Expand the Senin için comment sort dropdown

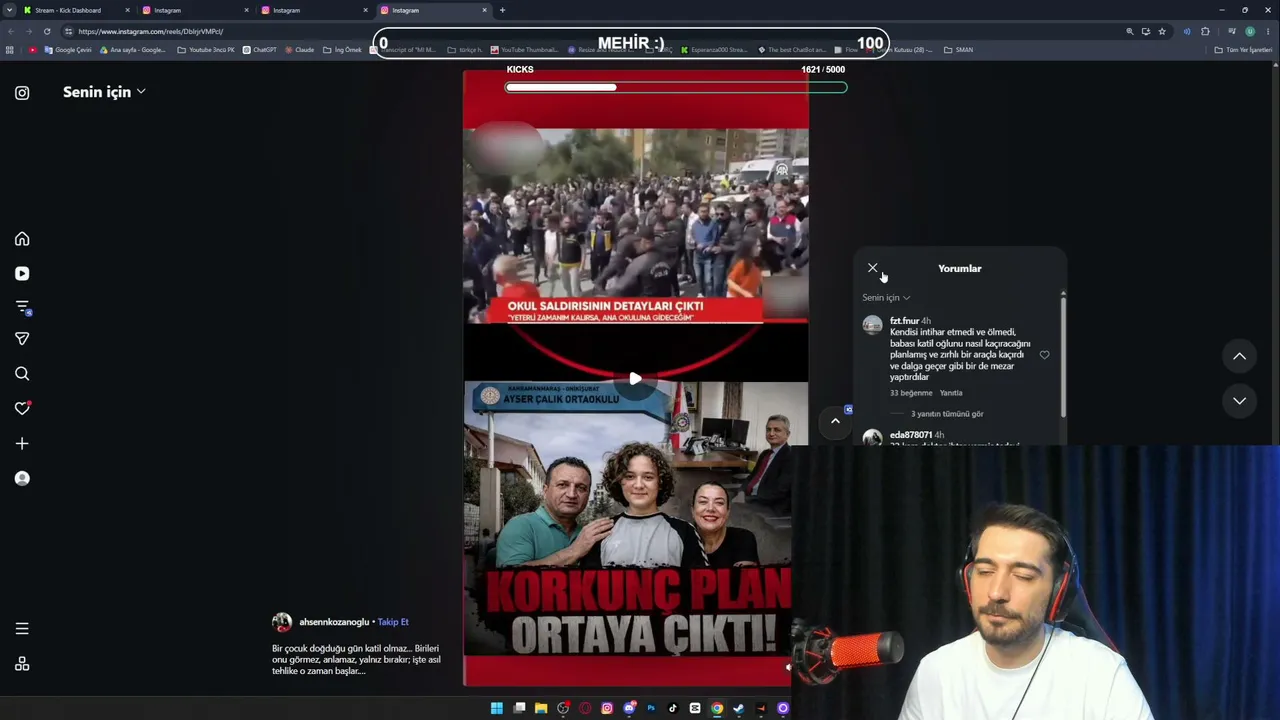tap(886, 297)
